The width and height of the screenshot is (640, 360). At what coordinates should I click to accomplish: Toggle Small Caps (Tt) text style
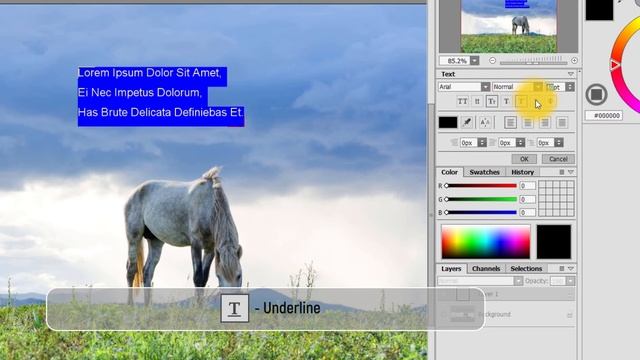pos(492,101)
